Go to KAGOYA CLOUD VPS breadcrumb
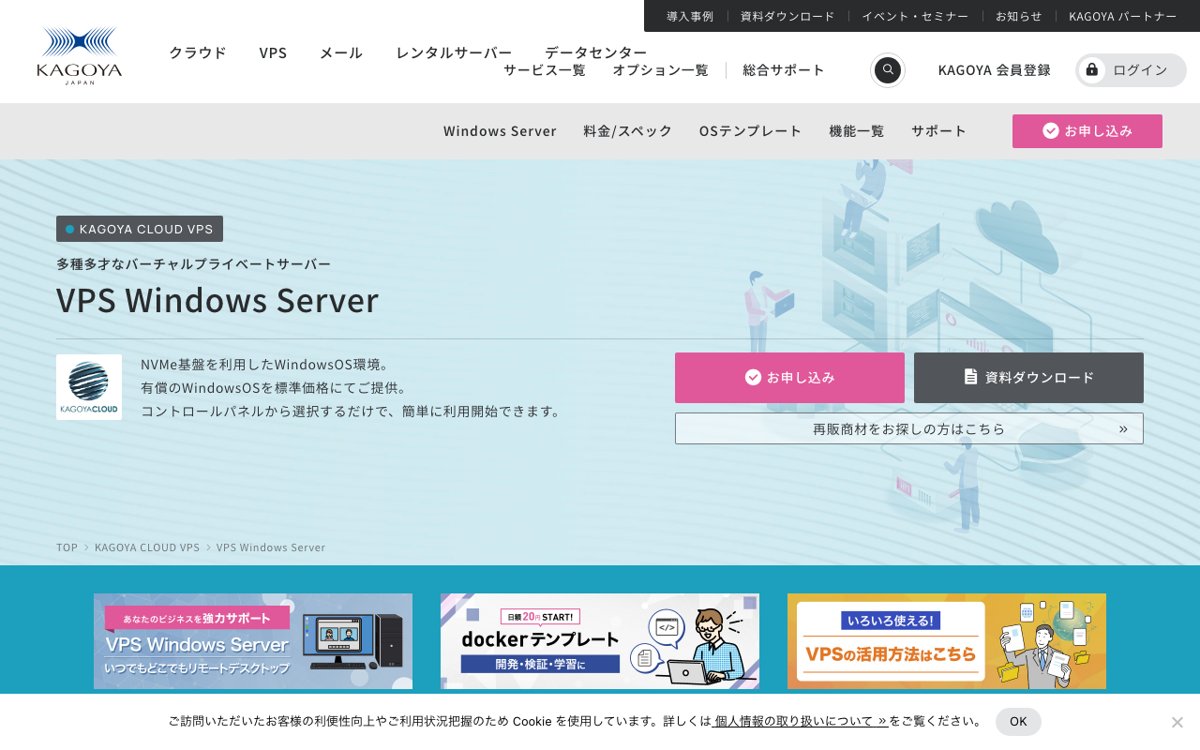The height and width of the screenshot is (750, 1200). pyautogui.click(x=147, y=548)
